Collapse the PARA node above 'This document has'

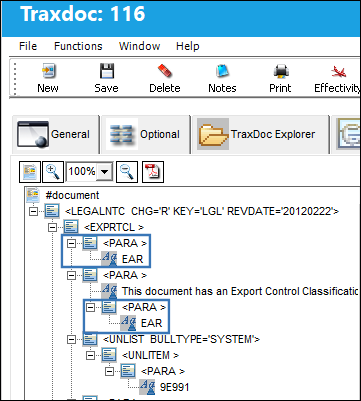pos(71,275)
